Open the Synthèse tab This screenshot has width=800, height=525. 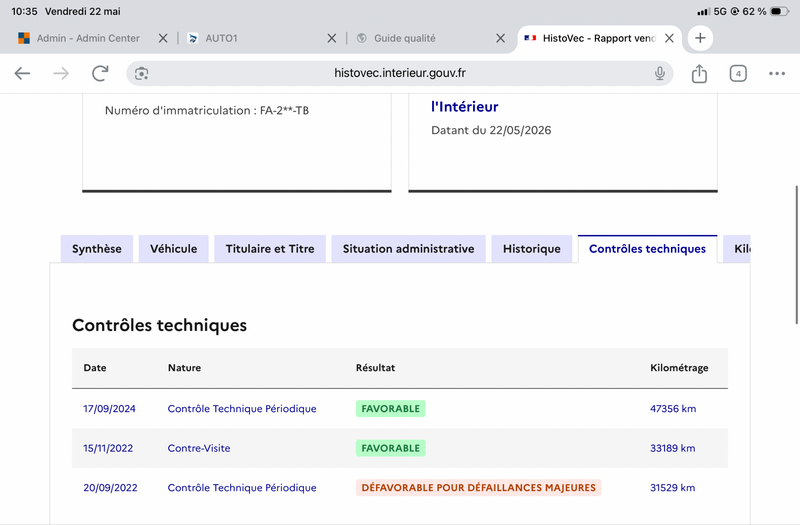(x=97, y=249)
